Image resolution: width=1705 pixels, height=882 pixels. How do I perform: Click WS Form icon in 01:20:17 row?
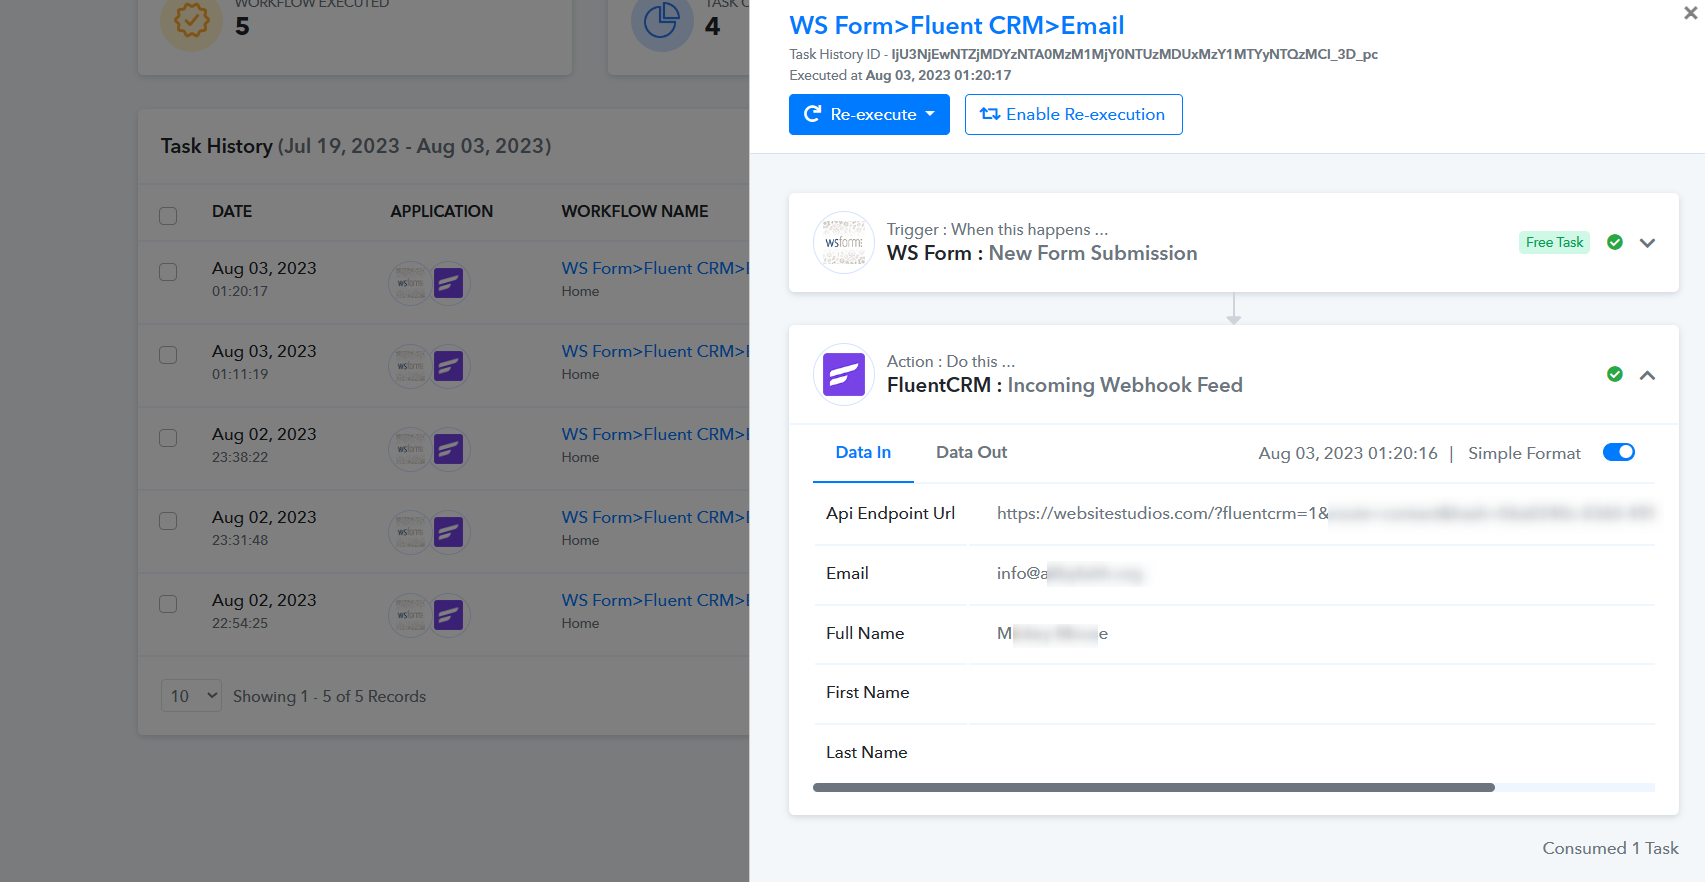[x=410, y=283]
